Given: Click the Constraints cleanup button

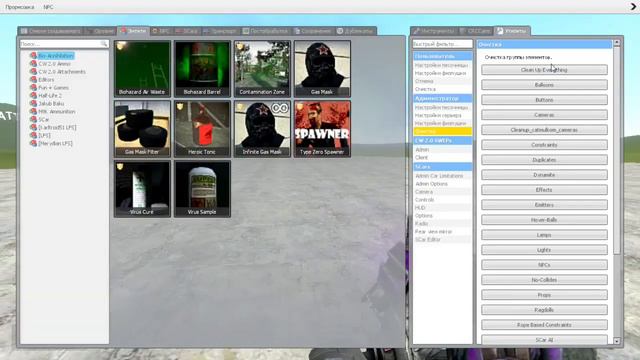Looking at the screenshot, I should pyautogui.click(x=544, y=145).
